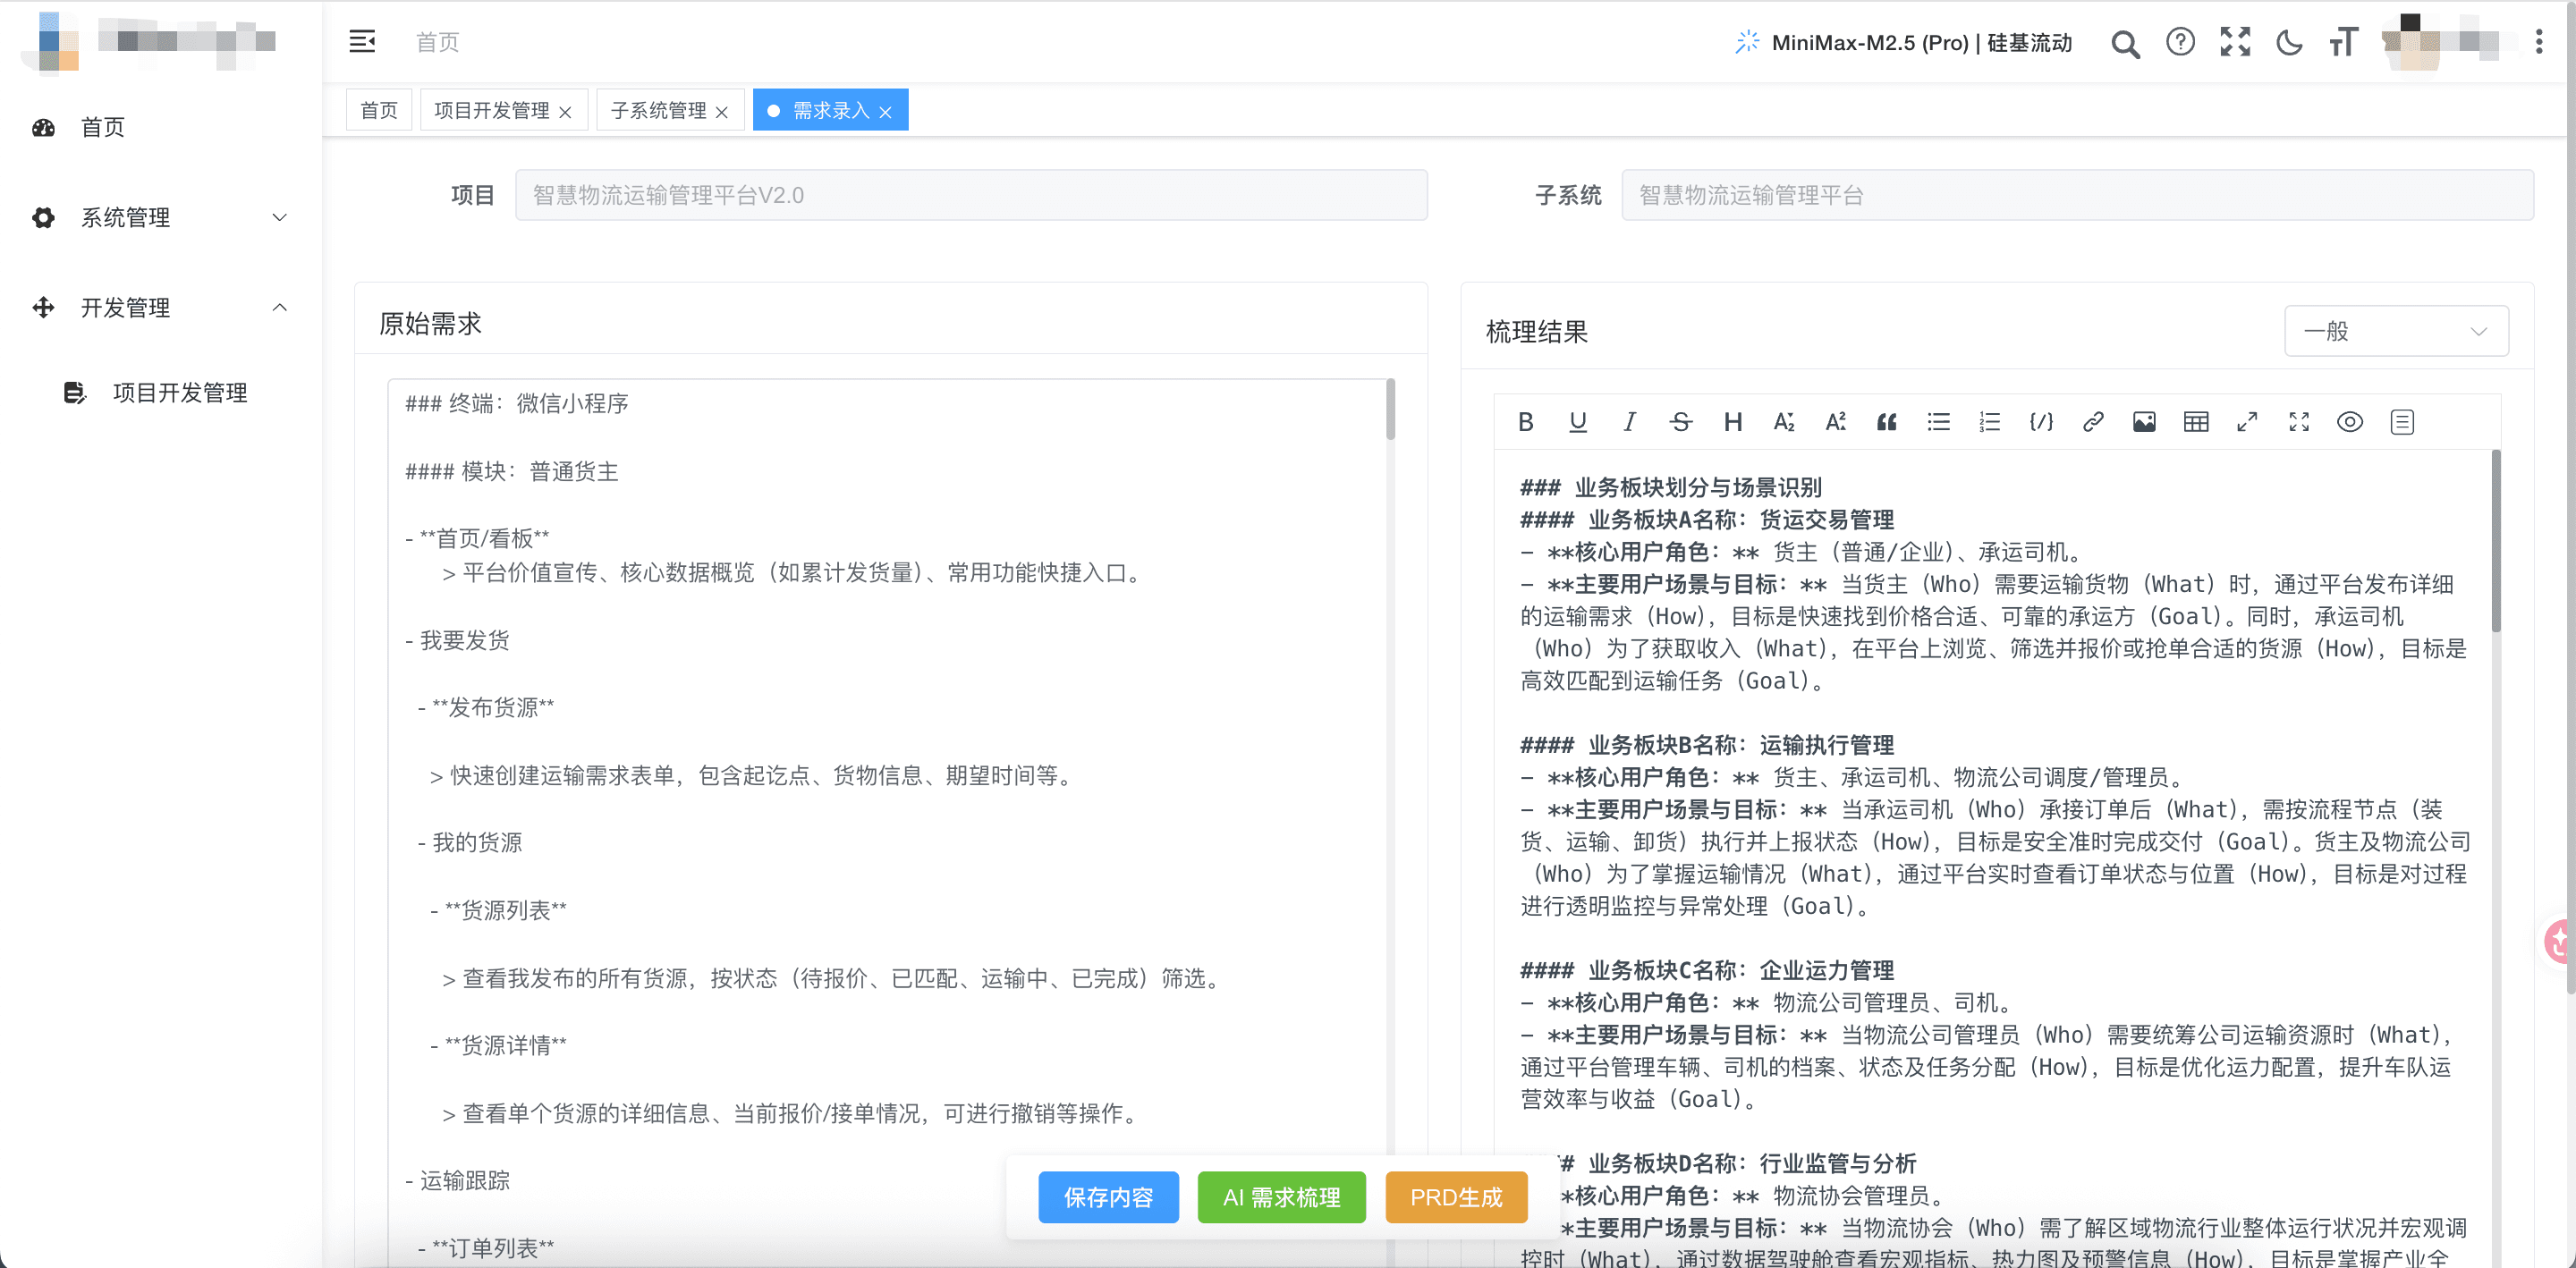The width and height of the screenshot is (2576, 1268).
Task: Click the '- 运输跟踪' line
Action: 457,1180
